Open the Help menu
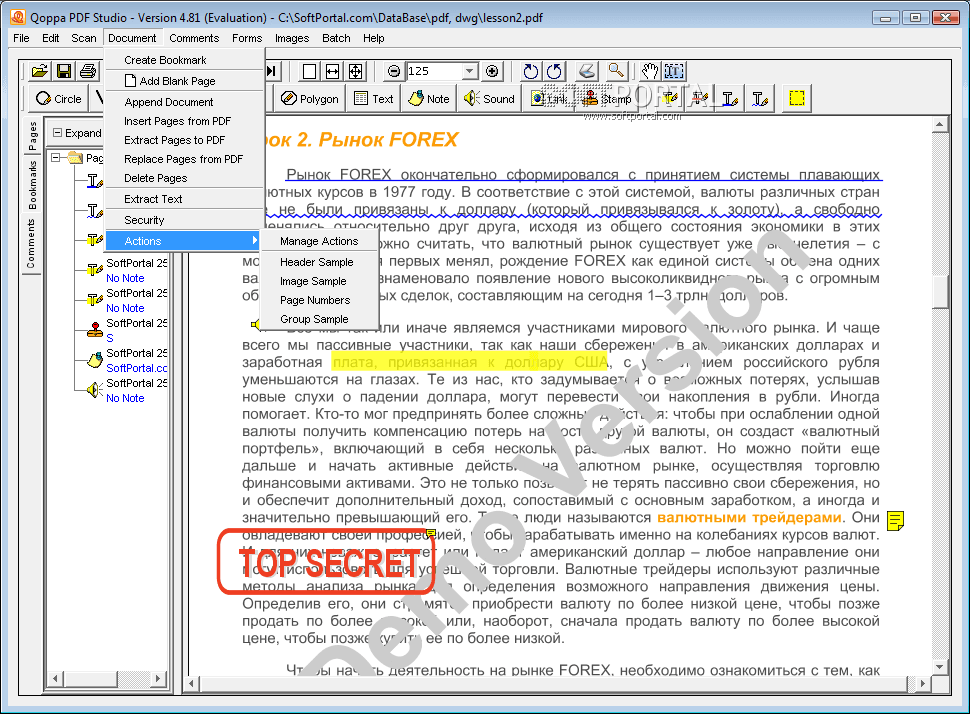Image resolution: width=970 pixels, height=714 pixels. [x=374, y=38]
